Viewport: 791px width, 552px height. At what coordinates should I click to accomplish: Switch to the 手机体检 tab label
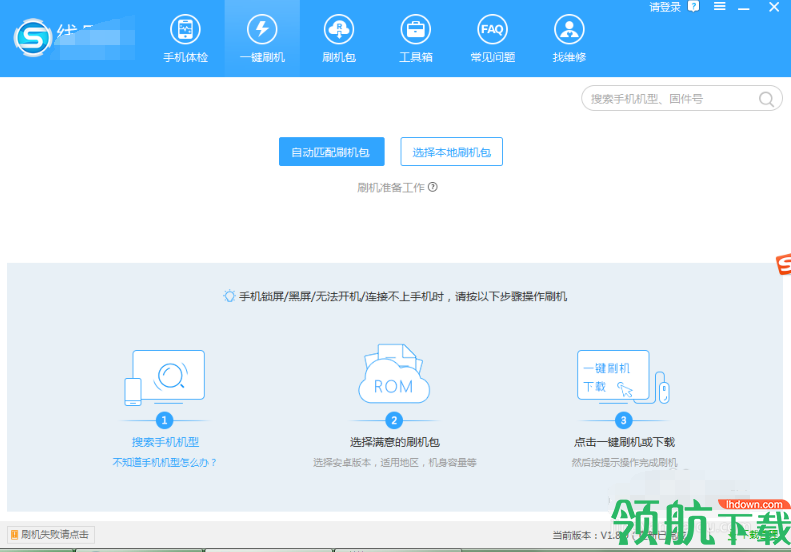click(x=185, y=57)
